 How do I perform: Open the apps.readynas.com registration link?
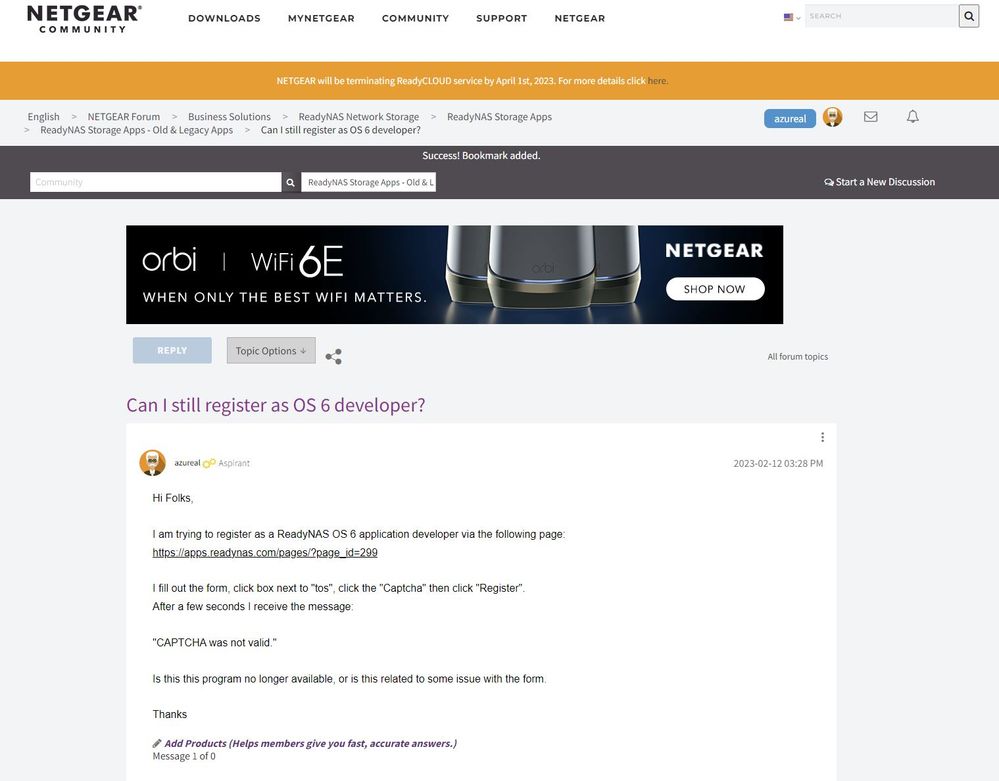[x=264, y=552]
